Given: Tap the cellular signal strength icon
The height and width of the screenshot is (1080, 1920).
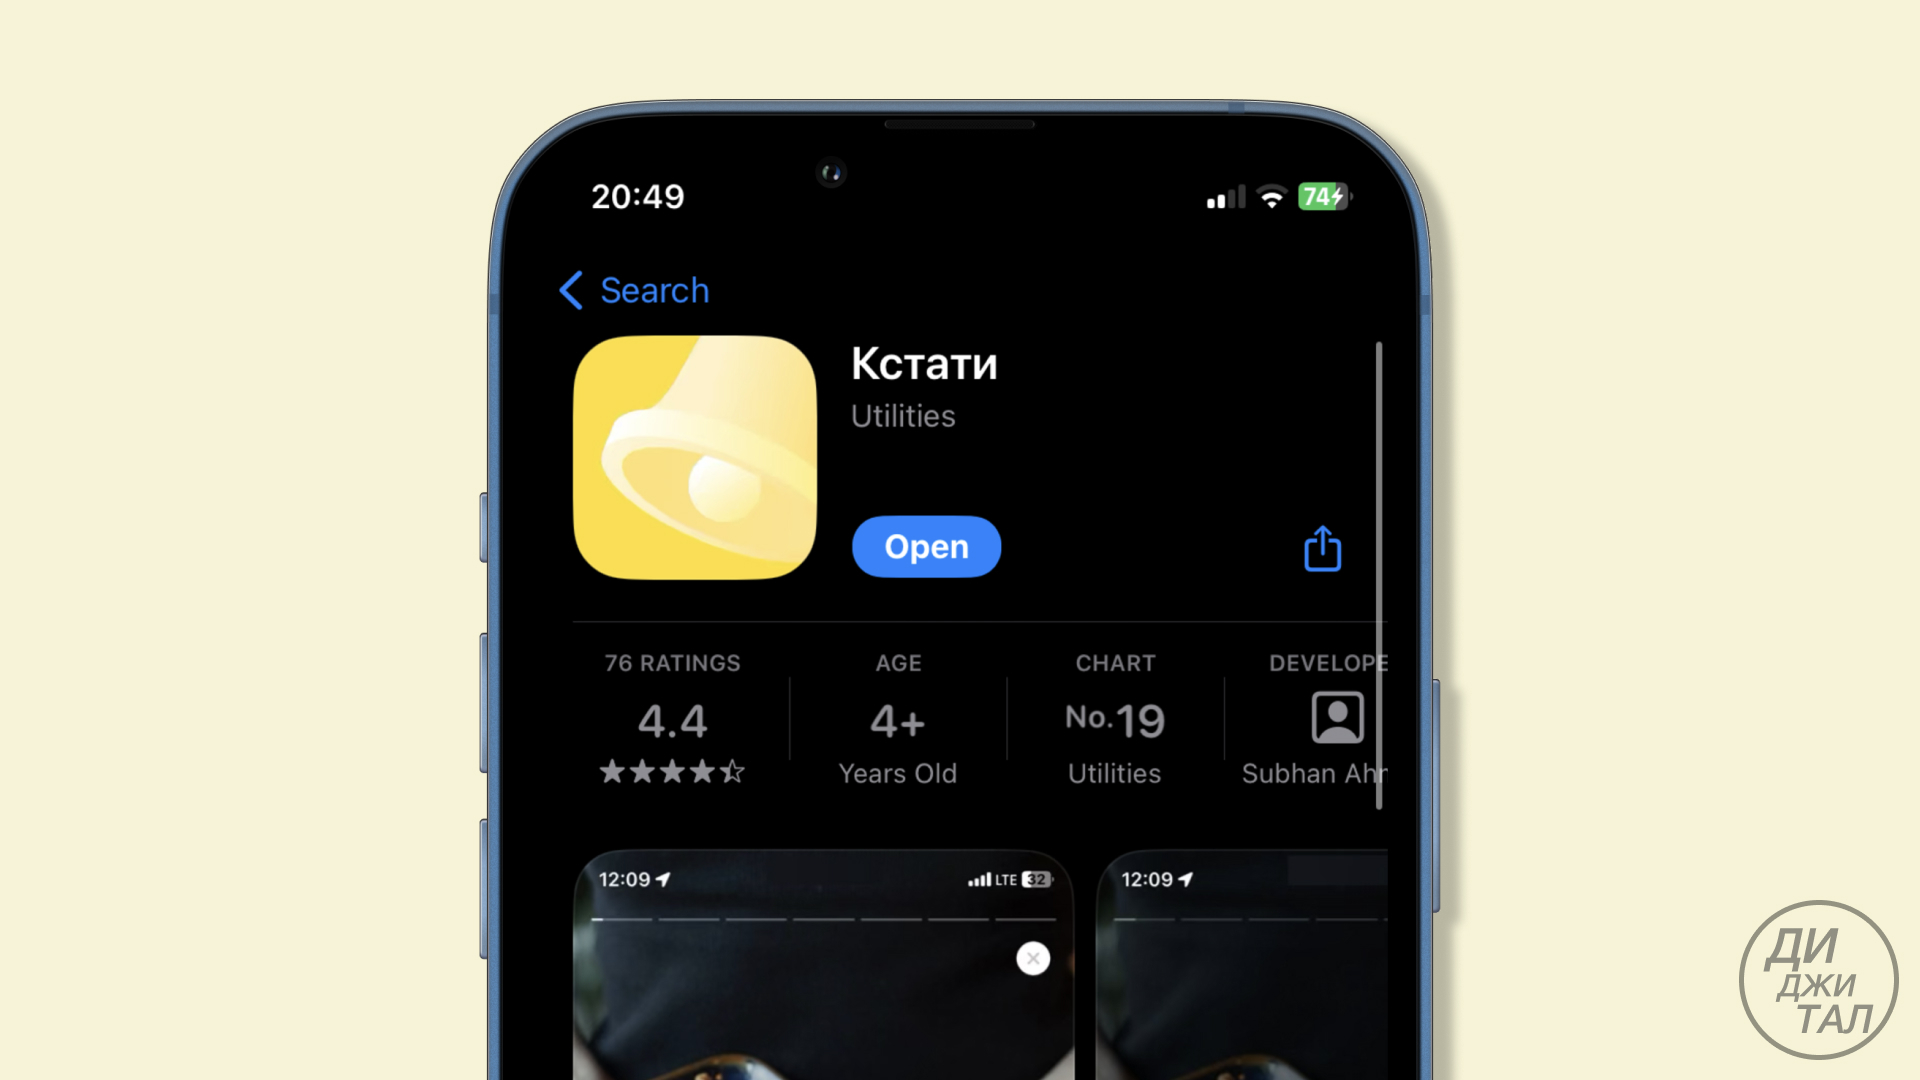Looking at the screenshot, I should pos(1211,198).
